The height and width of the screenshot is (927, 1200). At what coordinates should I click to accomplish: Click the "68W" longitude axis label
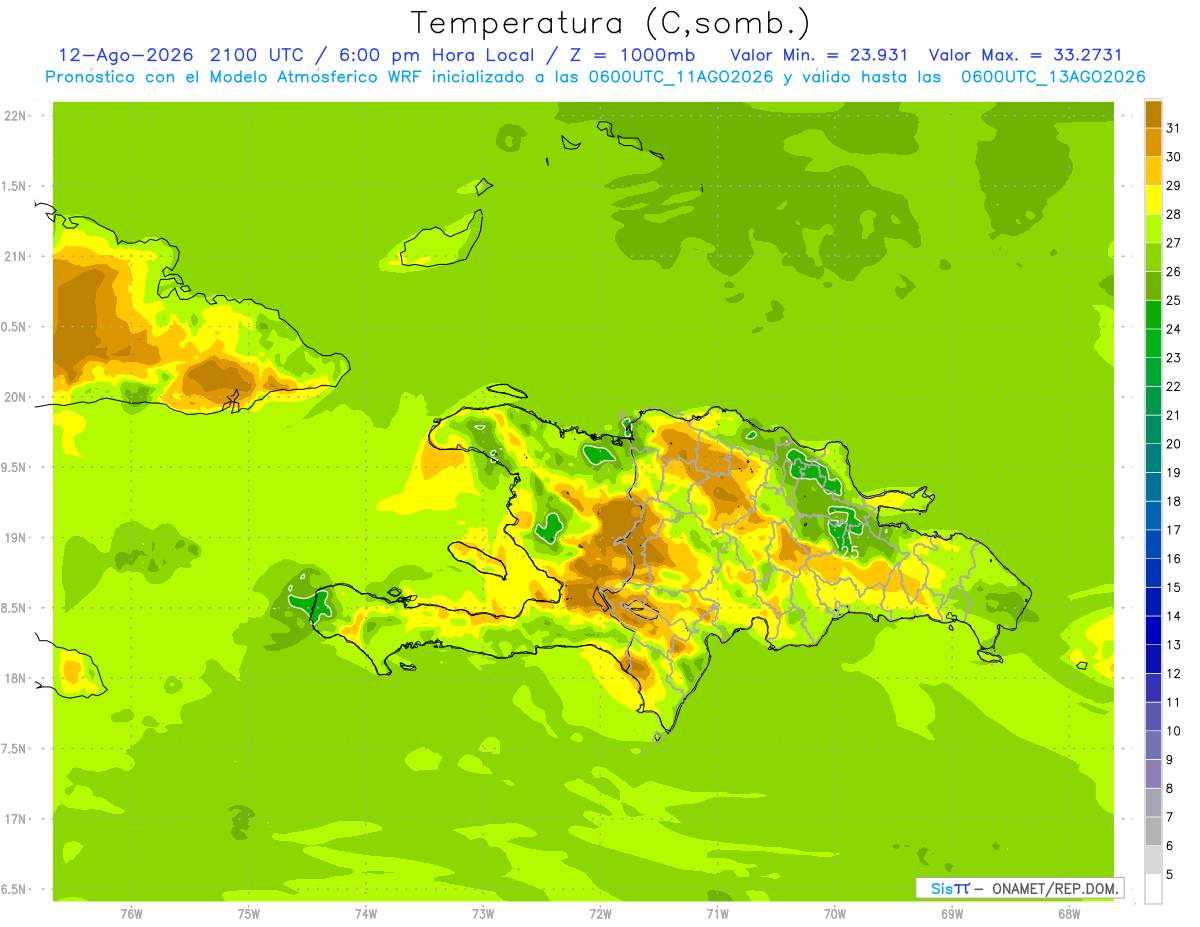(x=1068, y=914)
